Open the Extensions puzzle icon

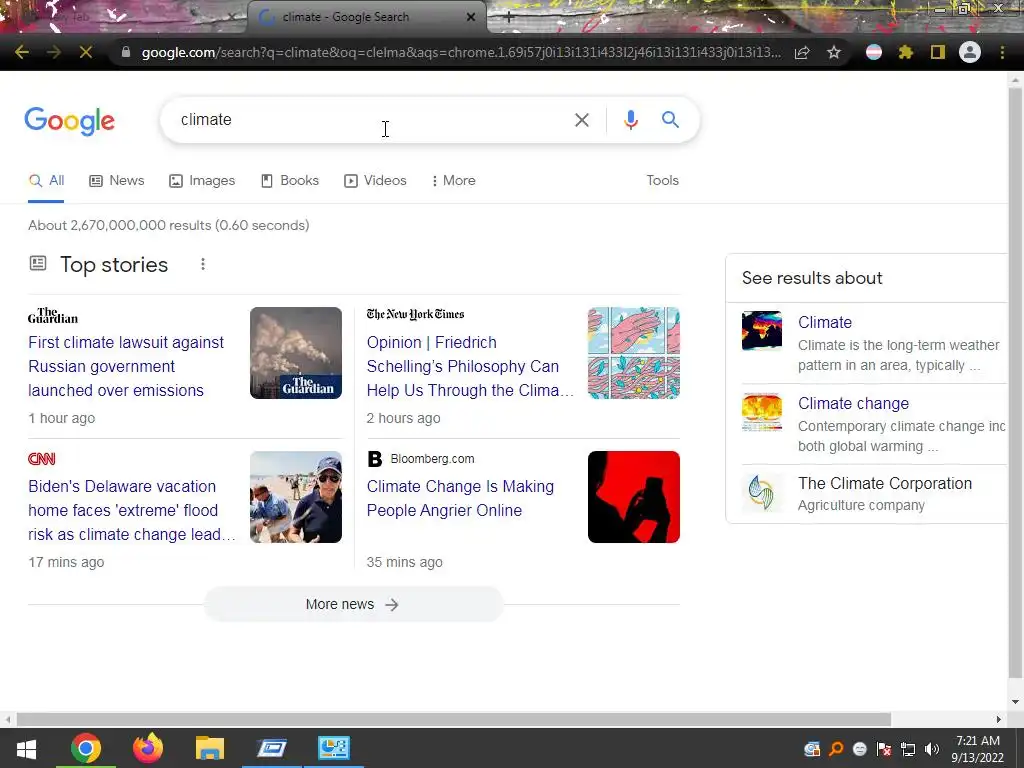pyautogui.click(x=906, y=52)
